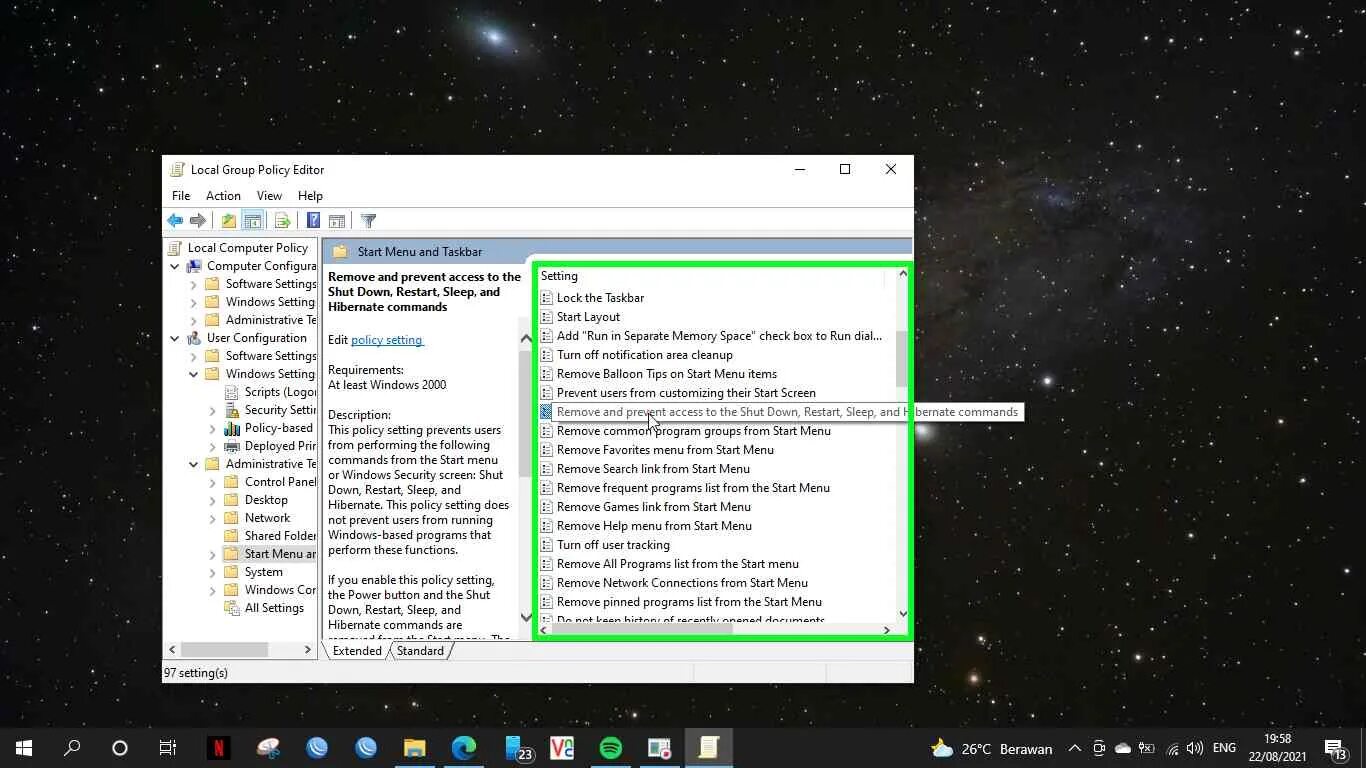
Task: Click console tree horizontal scroll right arrow
Action: (308, 650)
